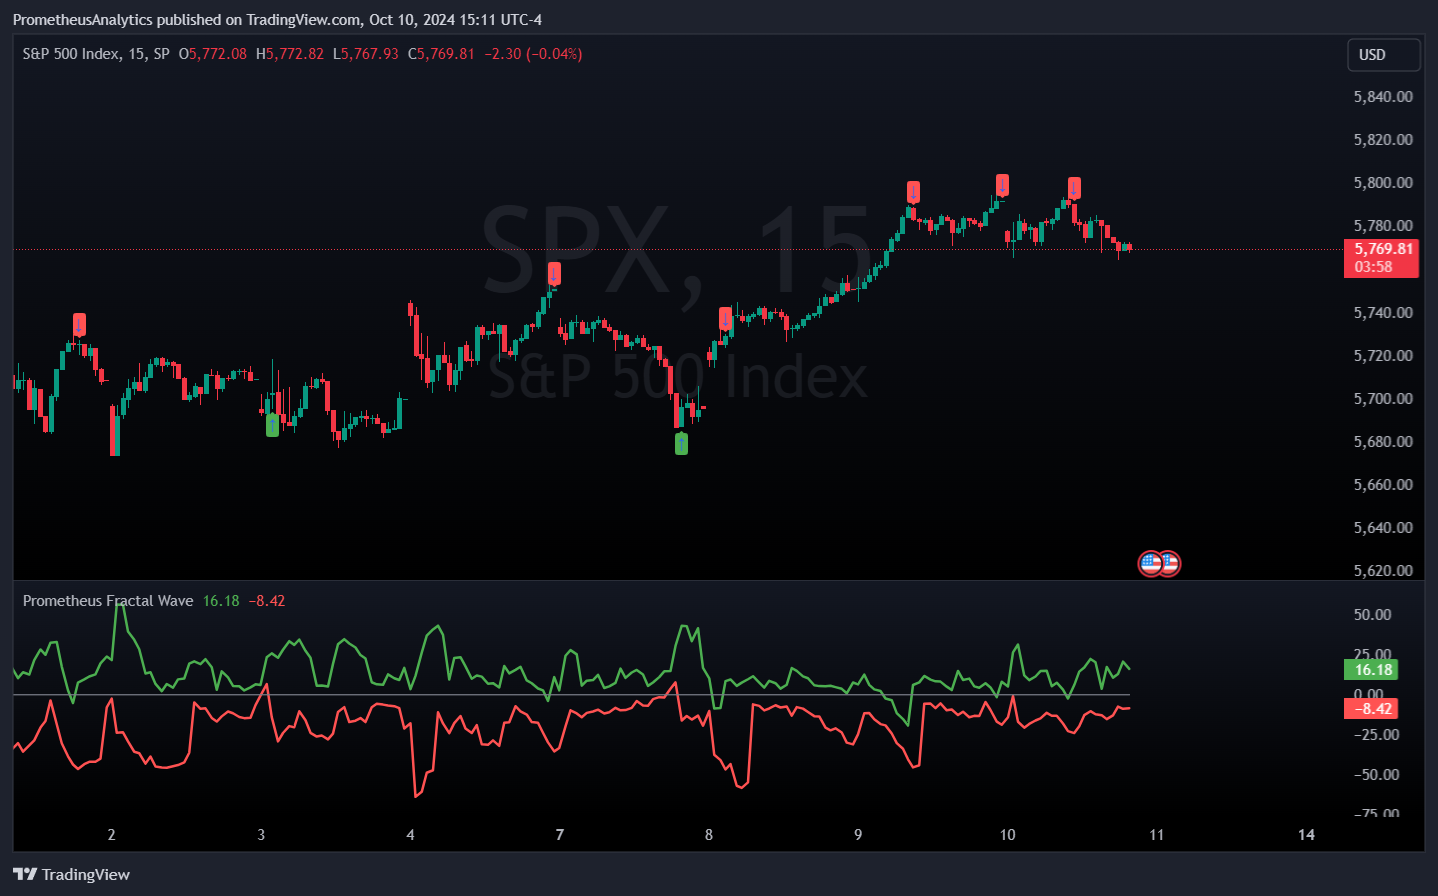Click the red sell arrow marker just after session 8 open
This screenshot has width=1438, height=896.
pyautogui.click(x=726, y=318)
